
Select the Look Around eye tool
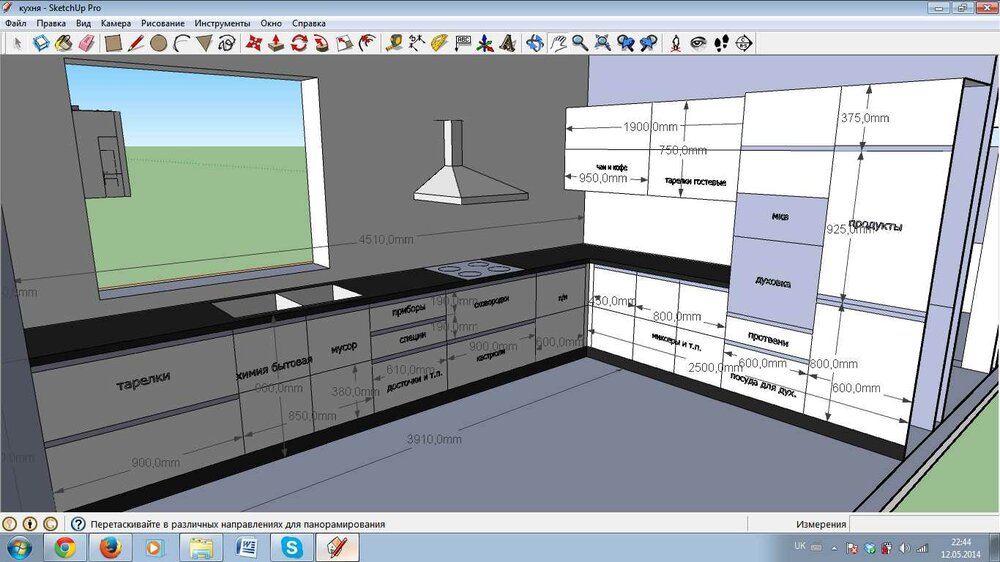click(x=698, y=43)
